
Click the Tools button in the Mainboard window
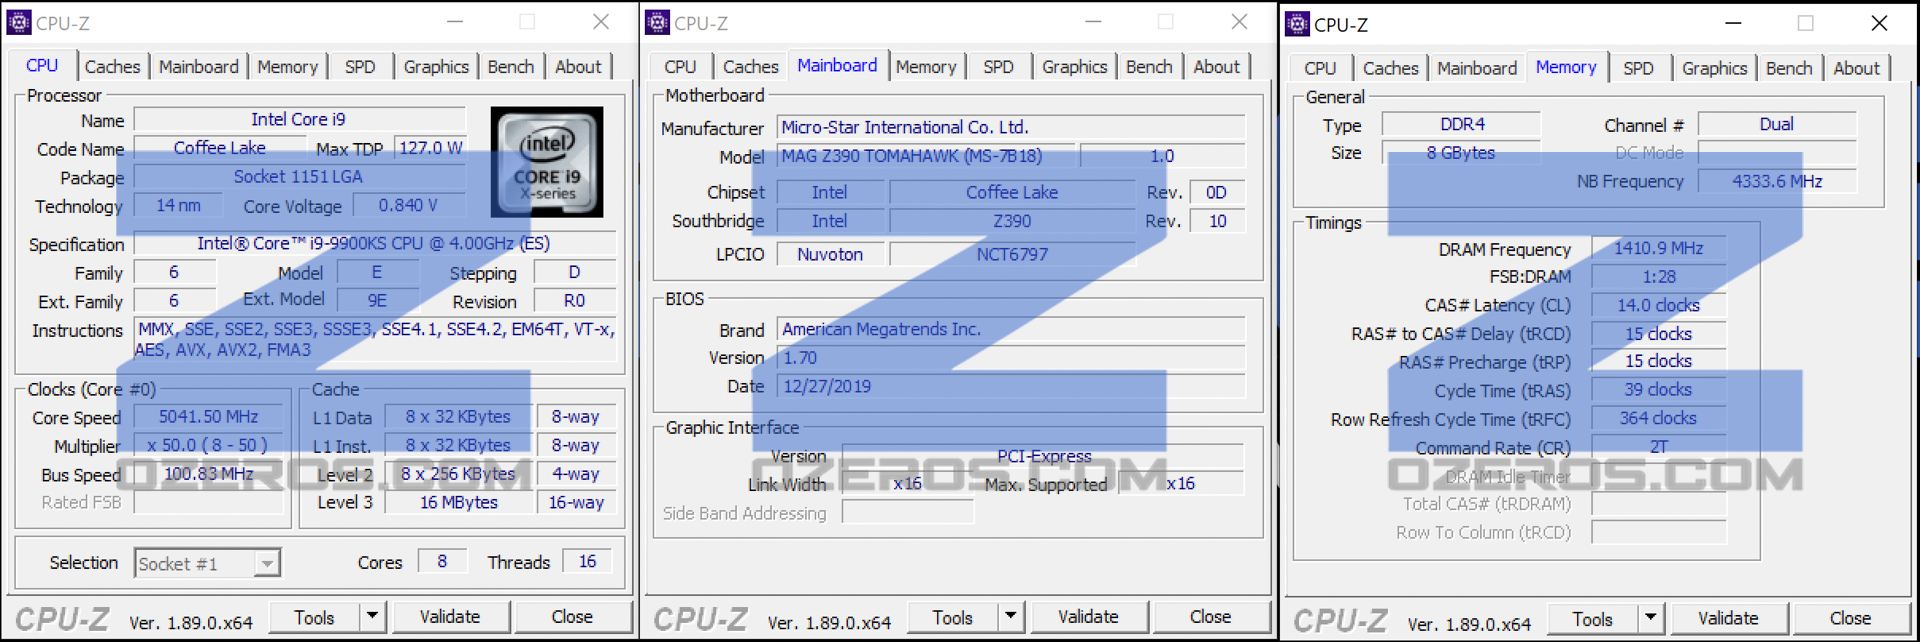(952, 617)
